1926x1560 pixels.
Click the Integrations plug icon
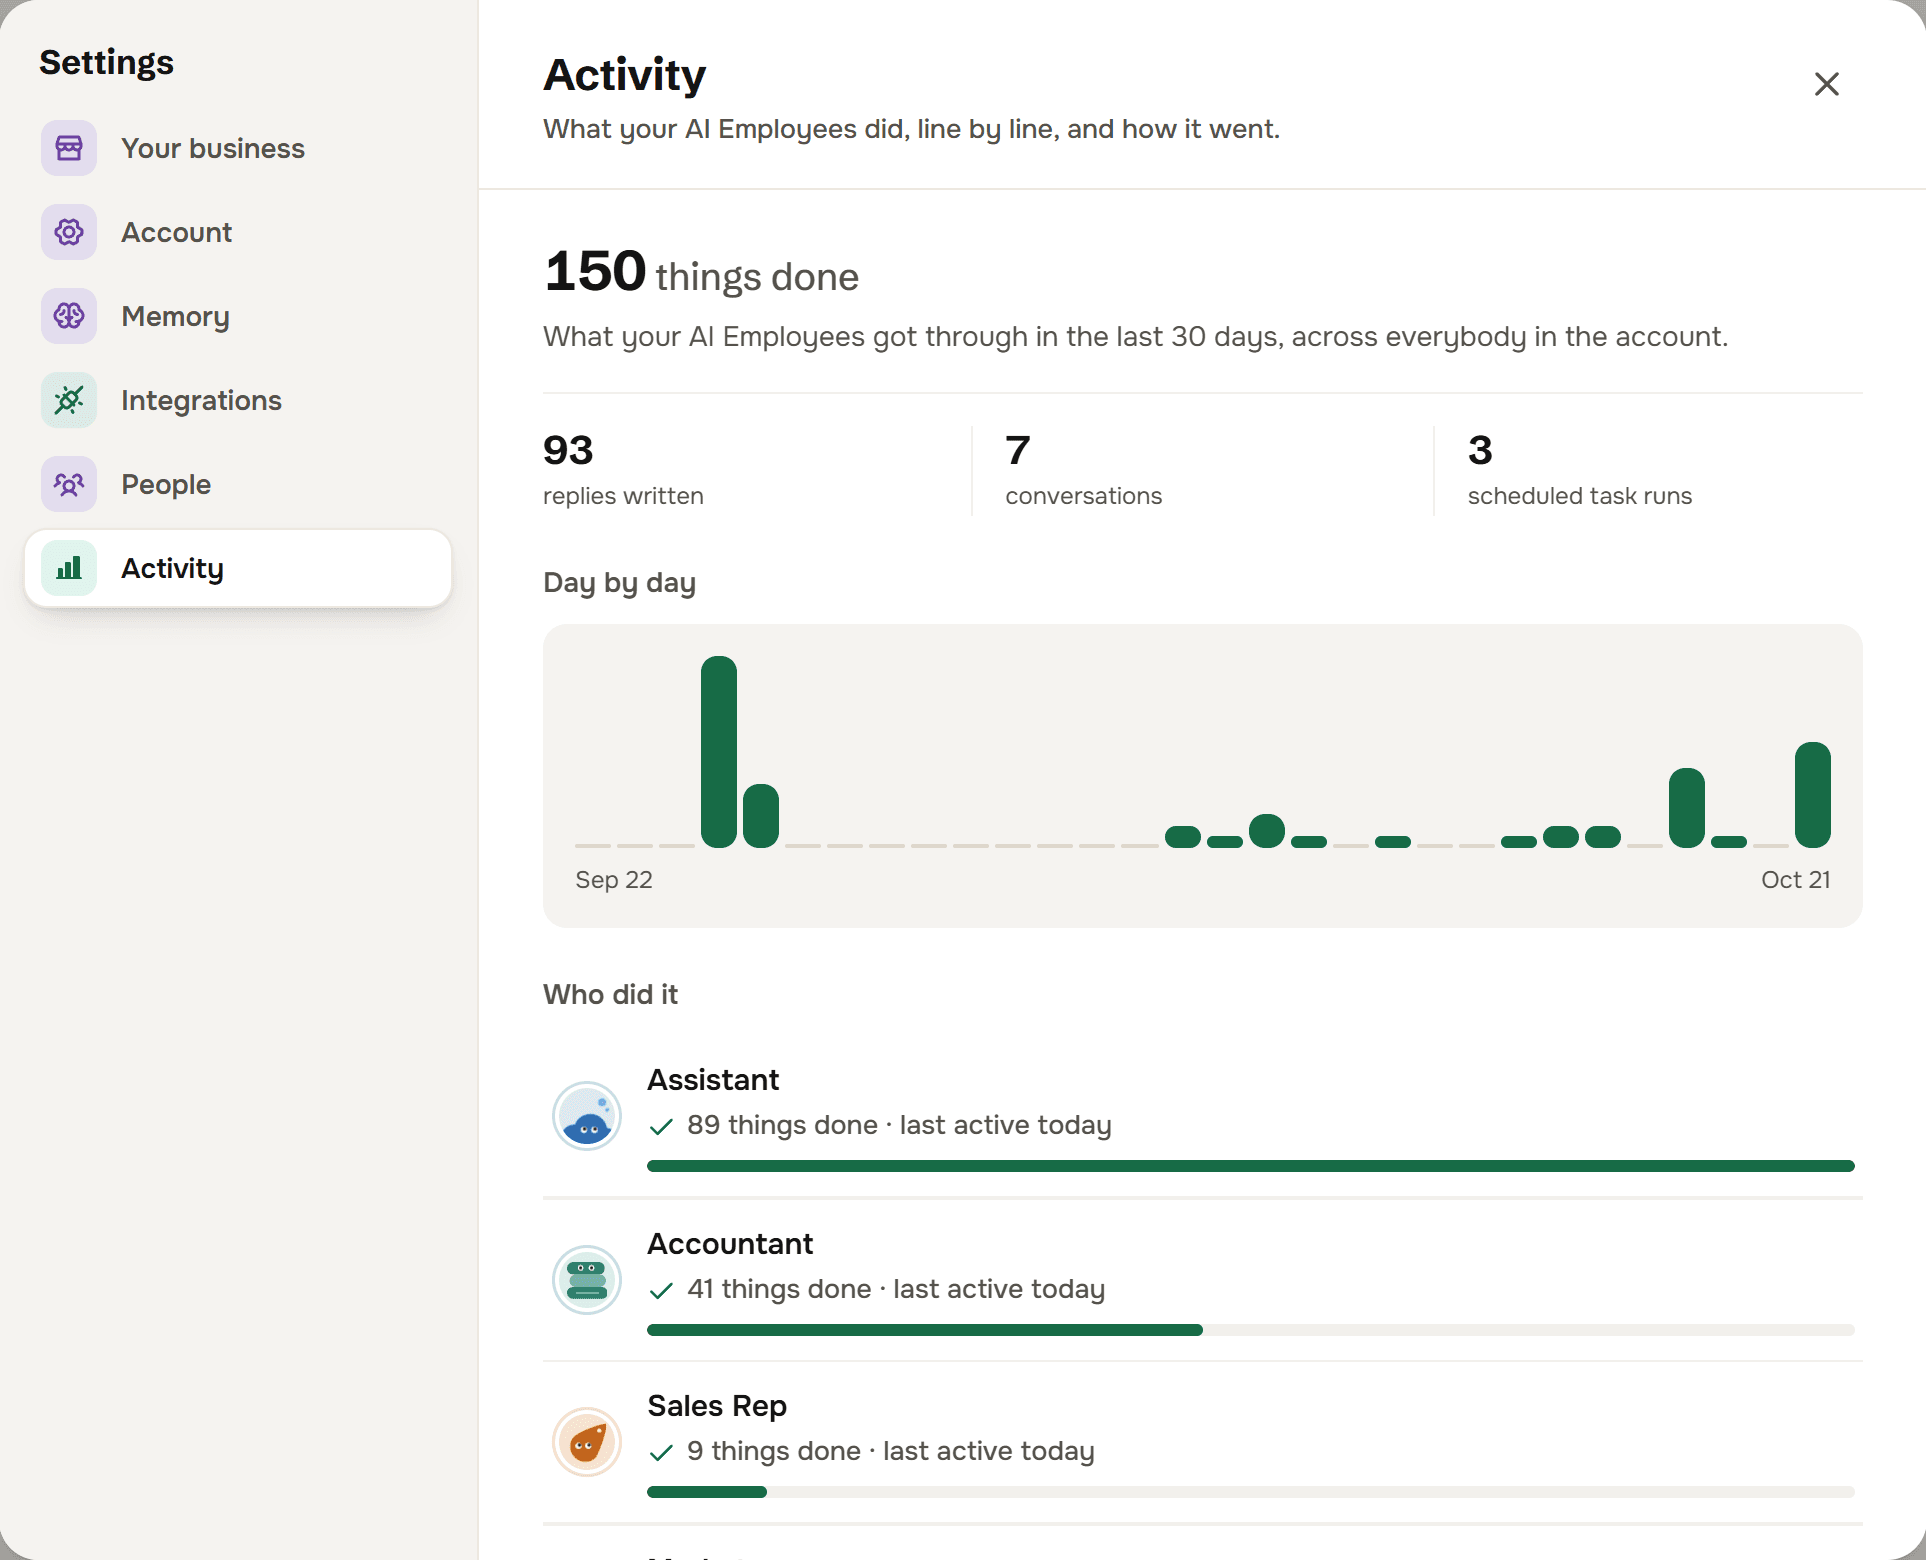coord(69,400)
